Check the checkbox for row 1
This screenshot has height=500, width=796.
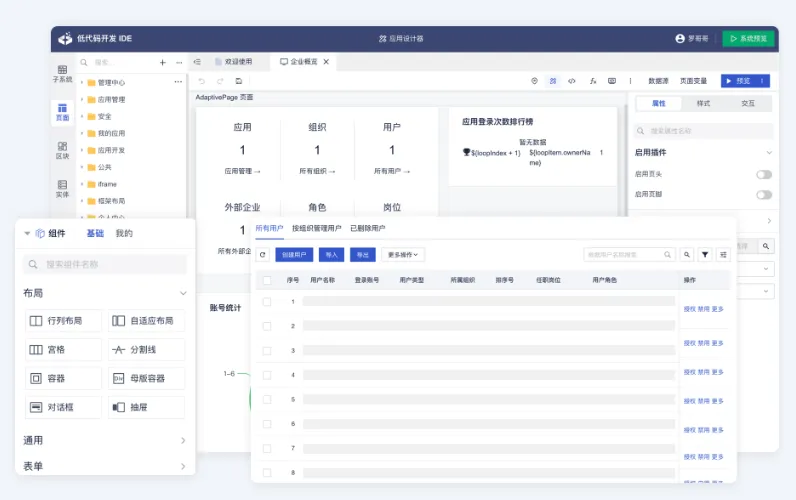267,302
